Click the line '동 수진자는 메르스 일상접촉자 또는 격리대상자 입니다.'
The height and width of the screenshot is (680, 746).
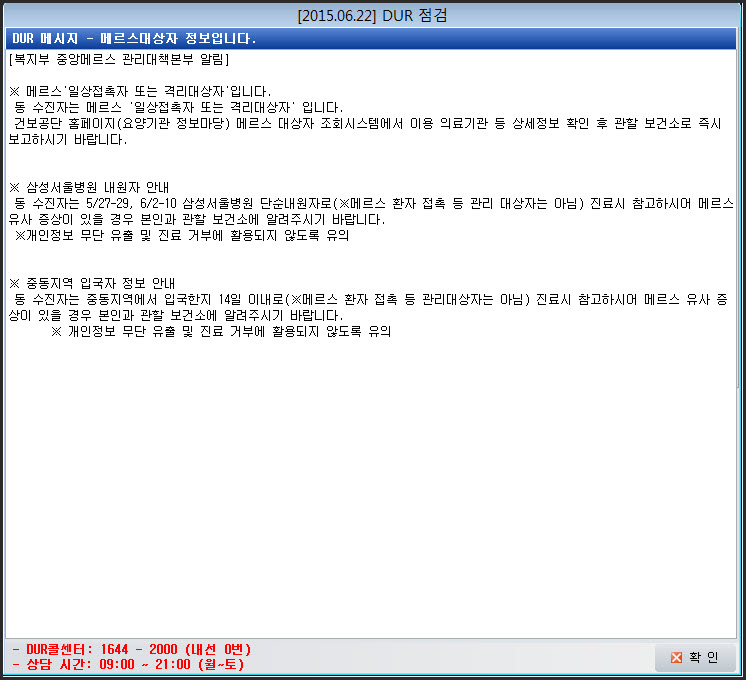[178, 107]
